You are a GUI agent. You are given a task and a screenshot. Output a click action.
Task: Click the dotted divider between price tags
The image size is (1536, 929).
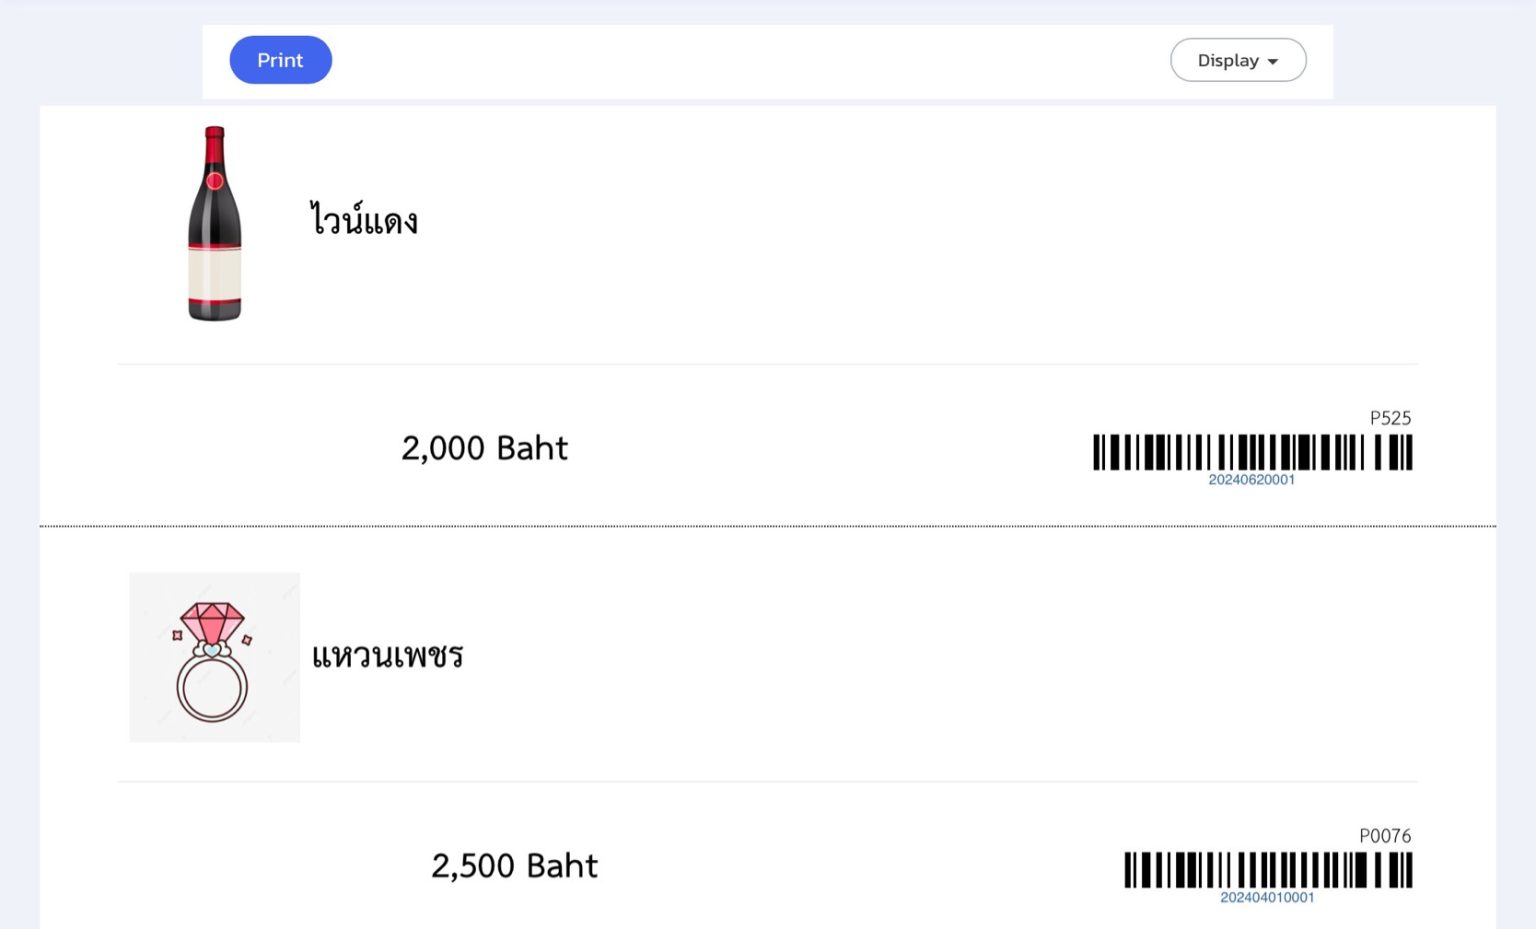coord(768,523)
